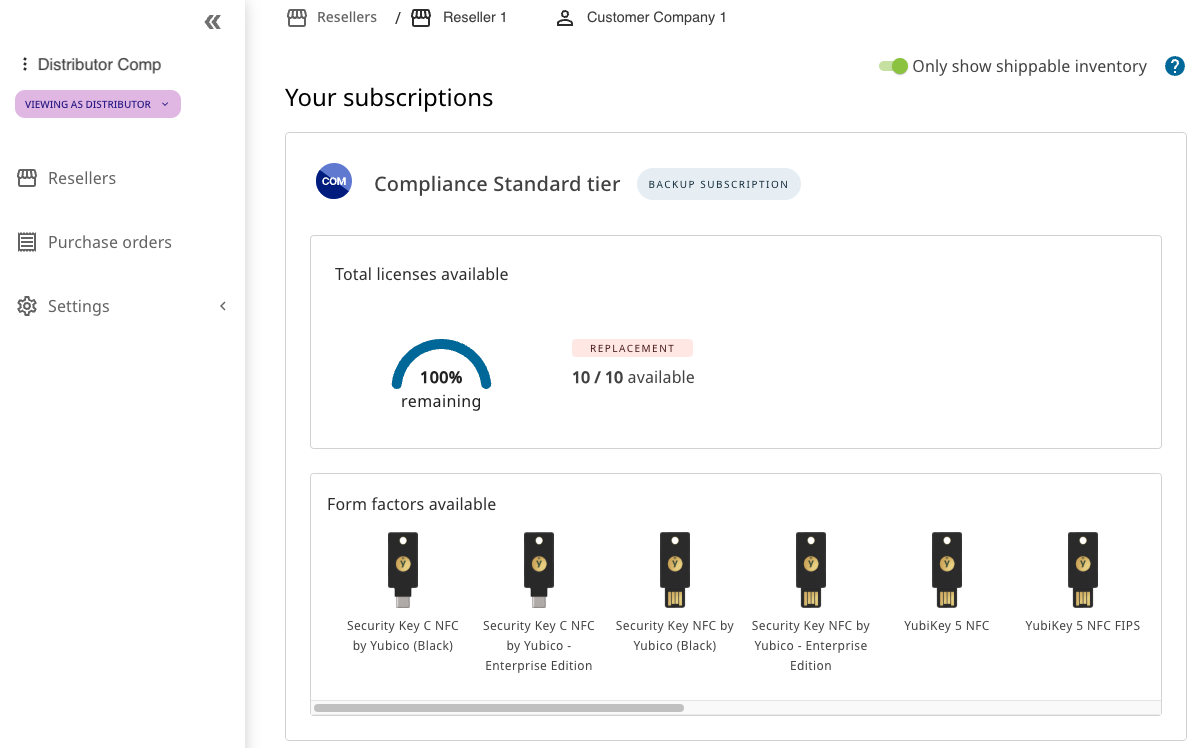1196x748 pixels.
Task: Click the Customer Company 1 person icon
Action: 564,18
